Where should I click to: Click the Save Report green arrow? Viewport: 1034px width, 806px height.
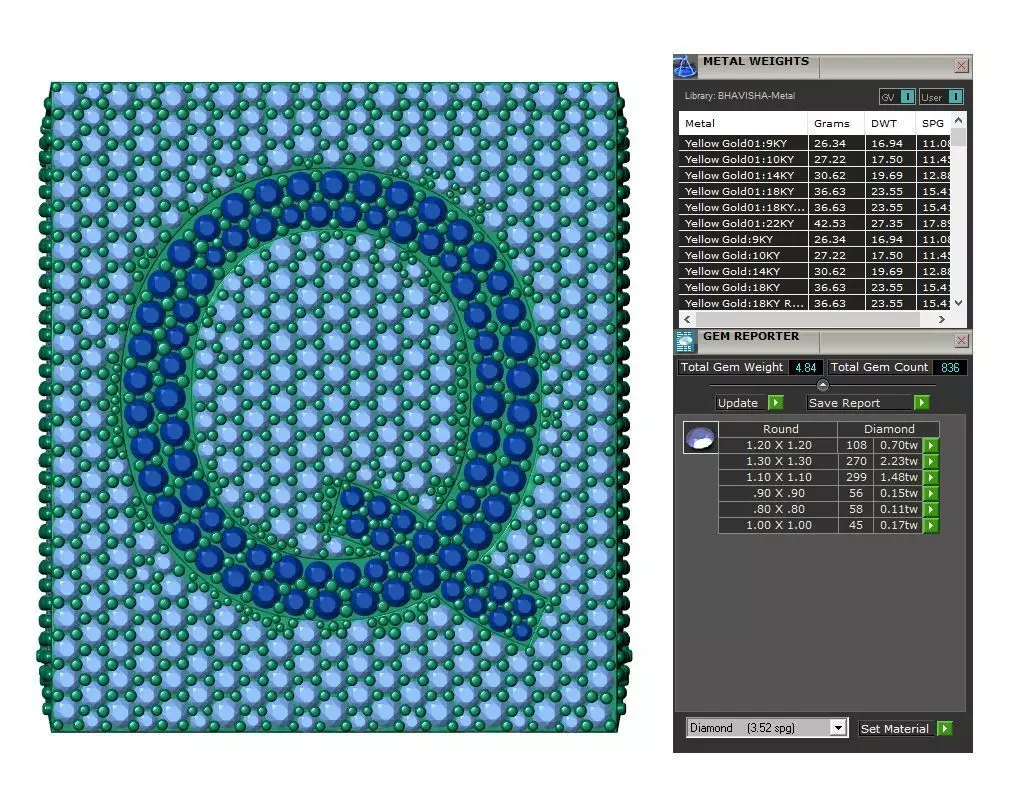[x=921, y=402]
